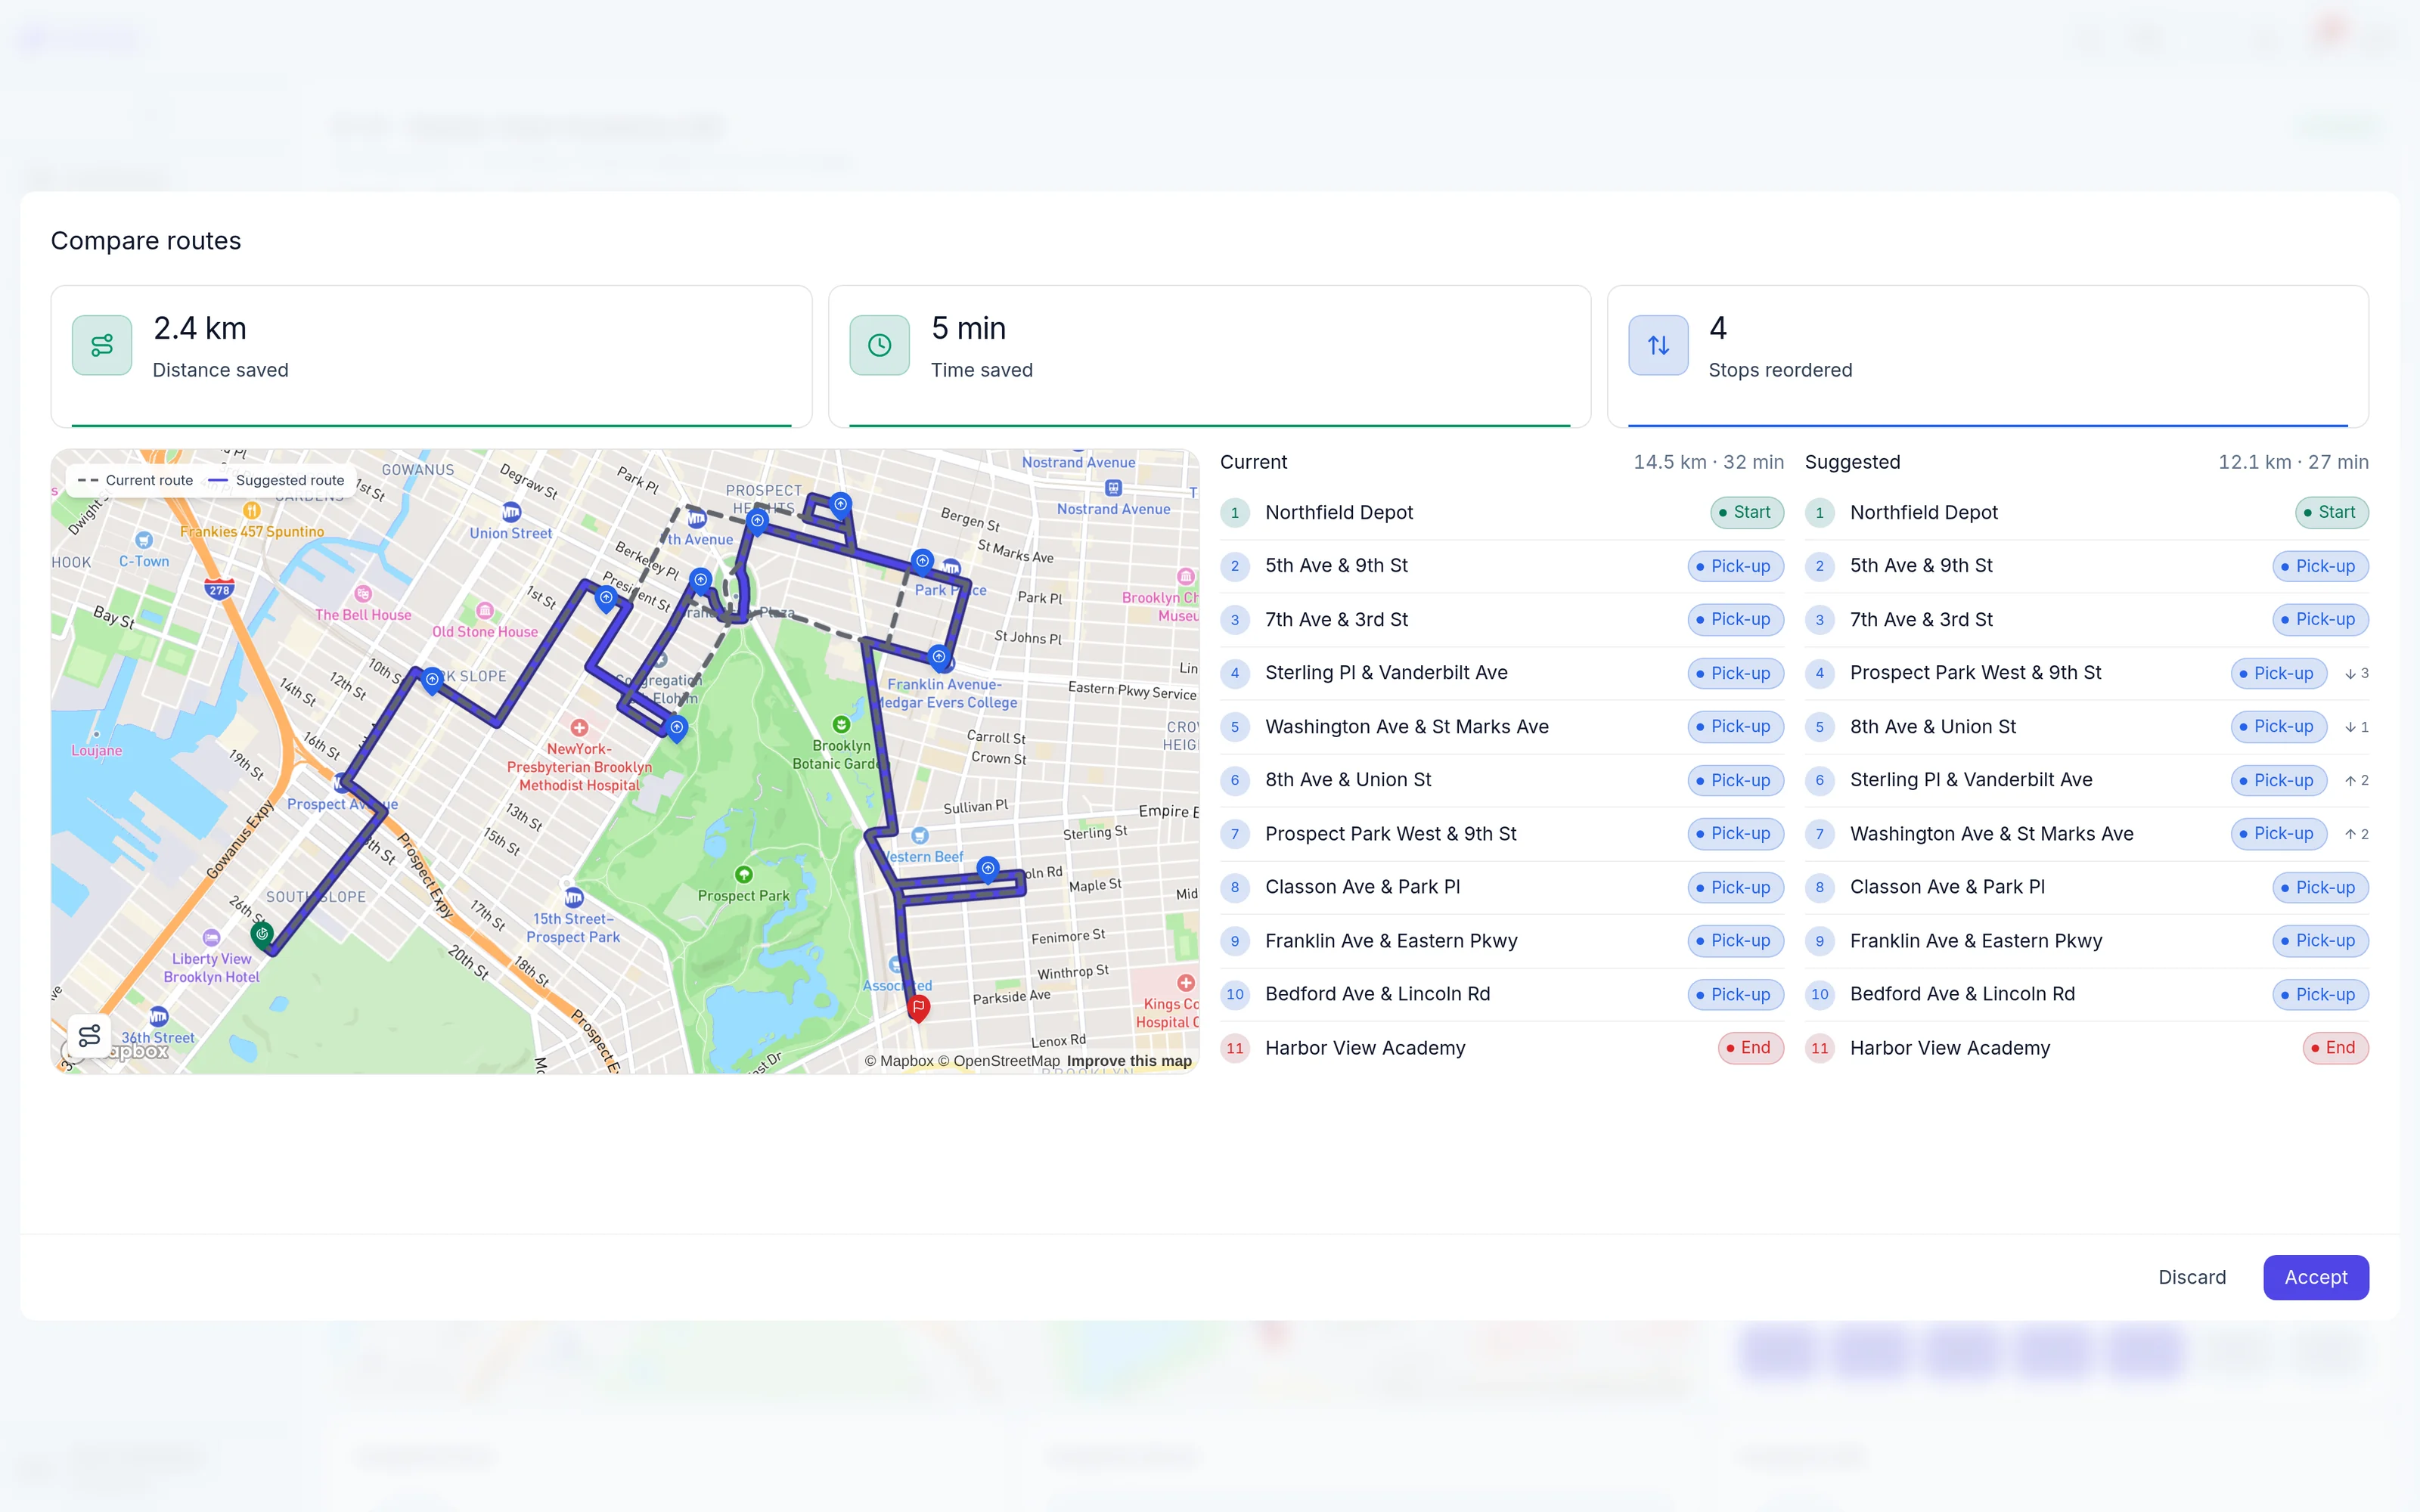
Task: Click the Suggested route legend label
Action: (x=289, y=480)
